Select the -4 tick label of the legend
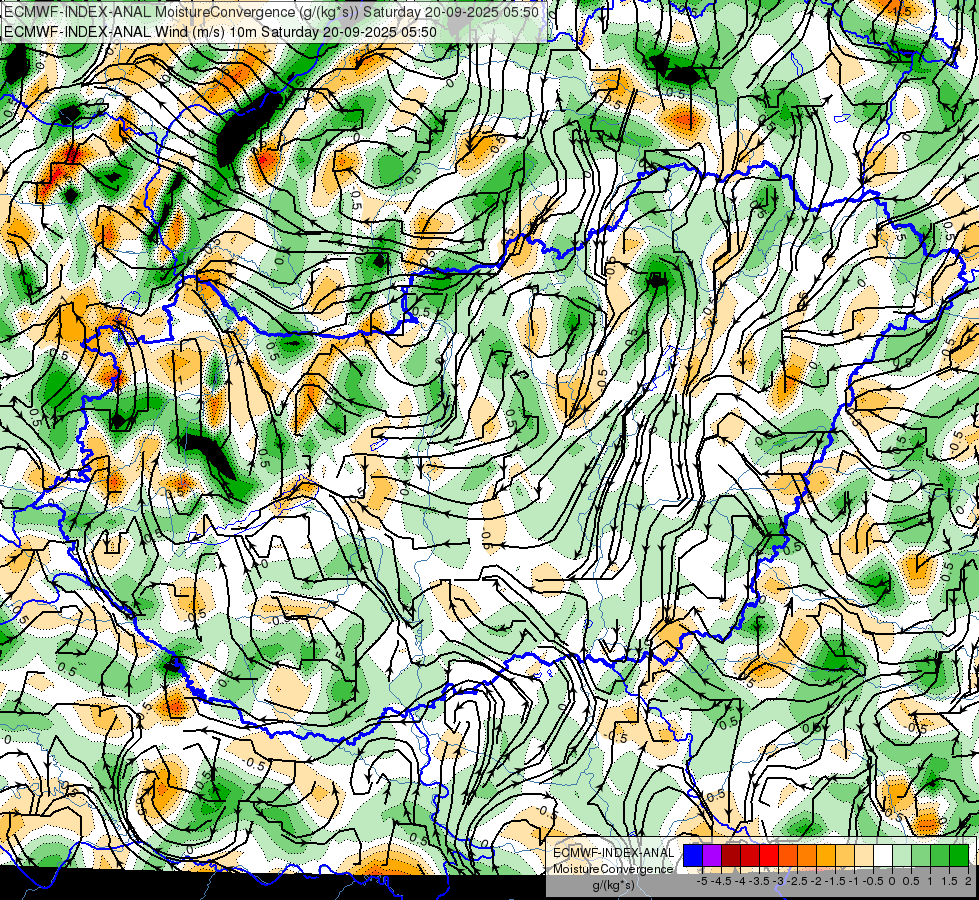This screenshot has height=900, width=979. click(740, 881)
